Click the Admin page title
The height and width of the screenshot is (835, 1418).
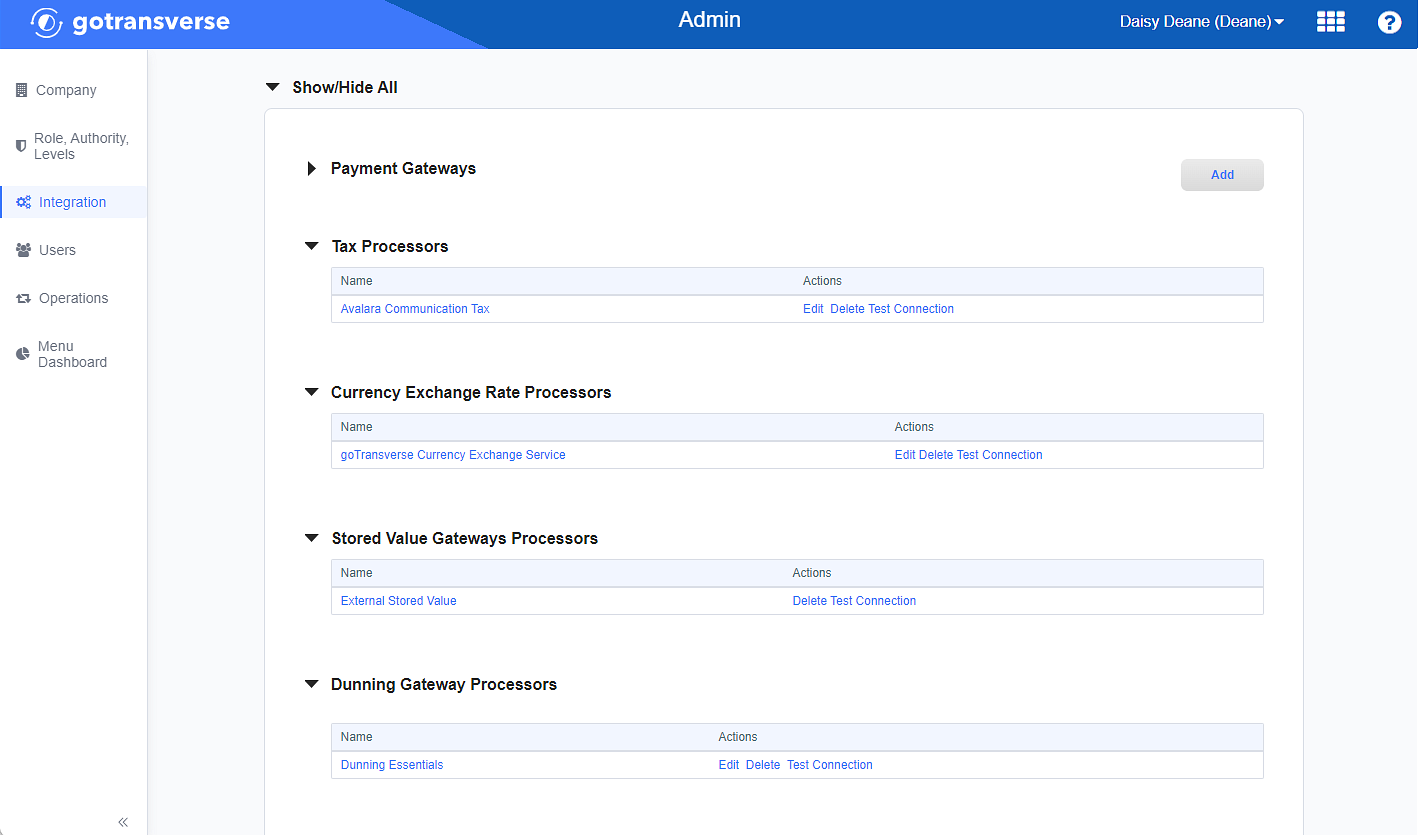point(709,20)
